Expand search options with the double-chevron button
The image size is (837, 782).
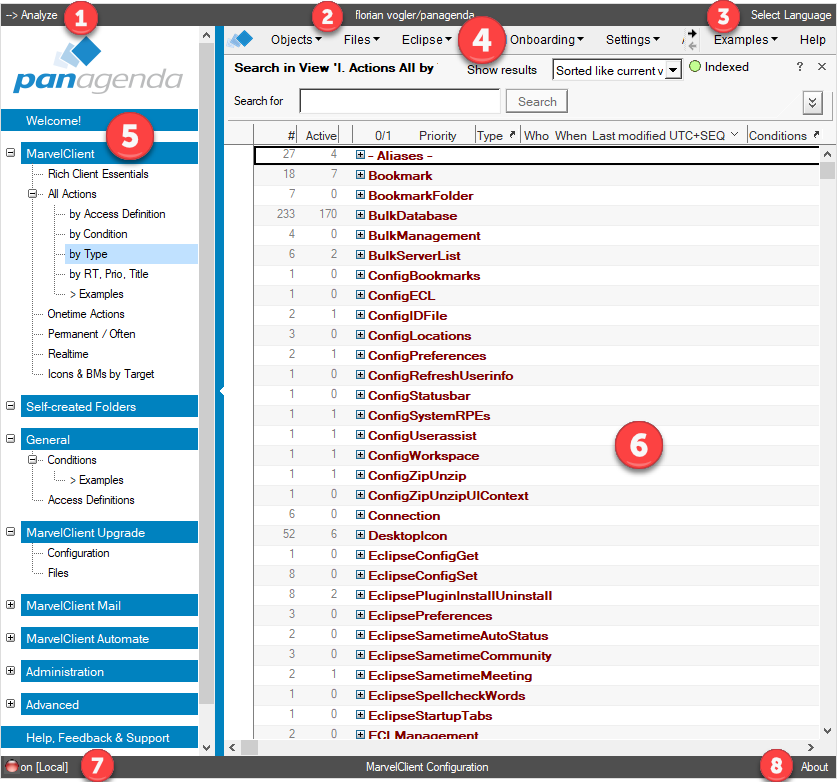coord(812,103)
